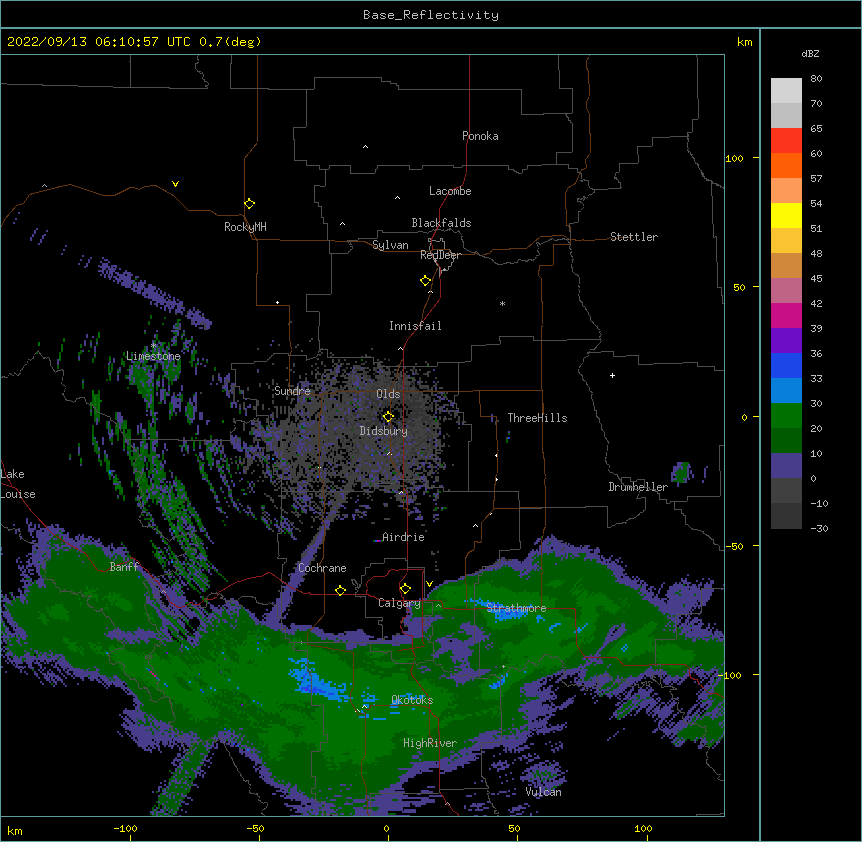This screenshot has width=862, height=842.
Task: Click the HighRiver label
Action: coord(430,743)
